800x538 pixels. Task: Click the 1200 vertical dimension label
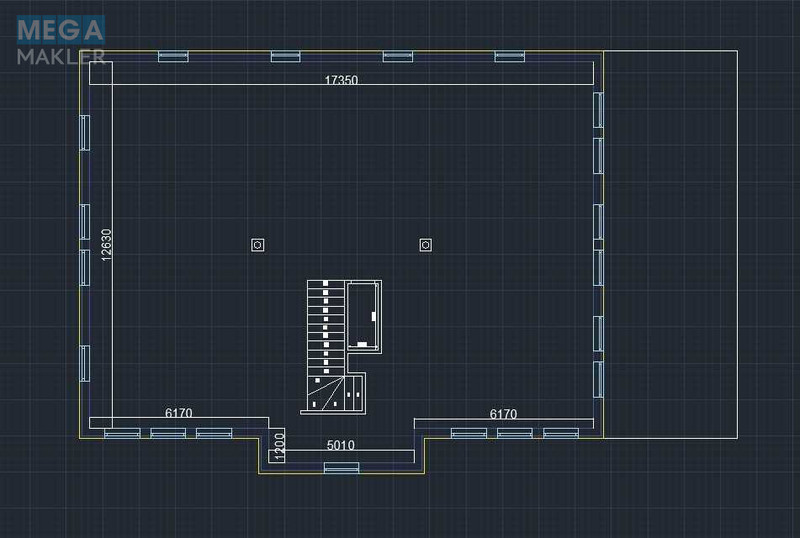point(279,447)
